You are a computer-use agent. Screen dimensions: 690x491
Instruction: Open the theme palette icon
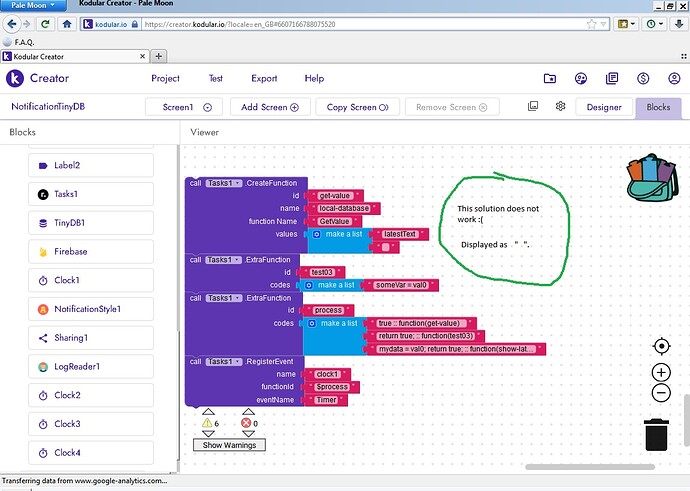click(x=581, y=78)
